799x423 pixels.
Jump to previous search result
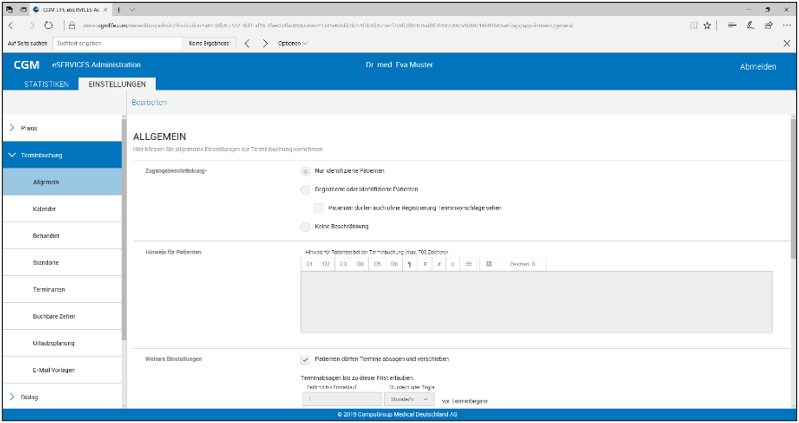click(x=247, y=43)
